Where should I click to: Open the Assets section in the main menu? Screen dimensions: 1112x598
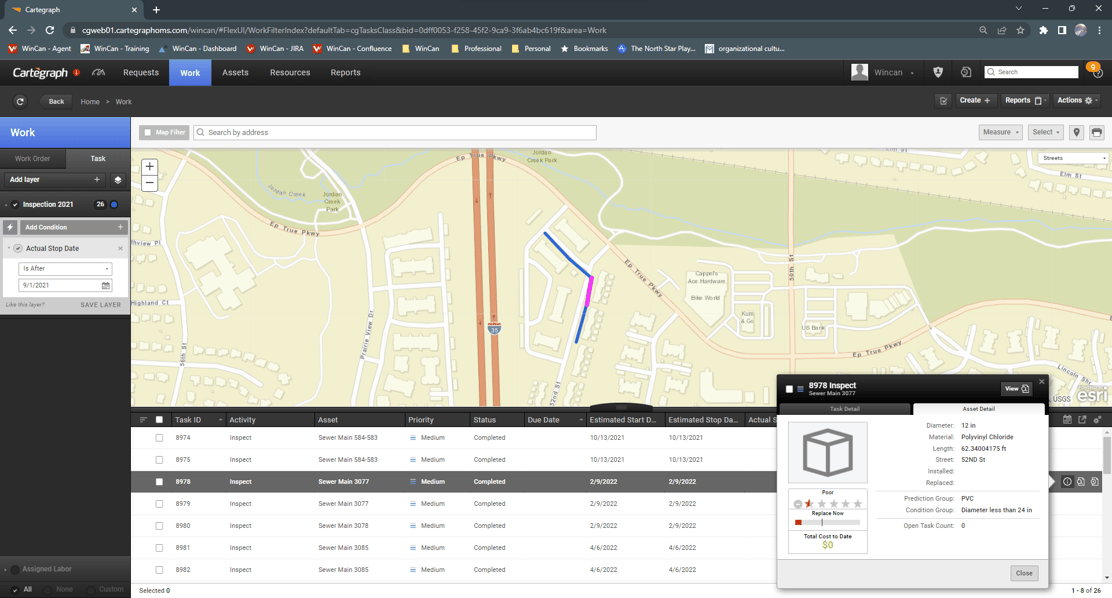click(x=235, y=72)
